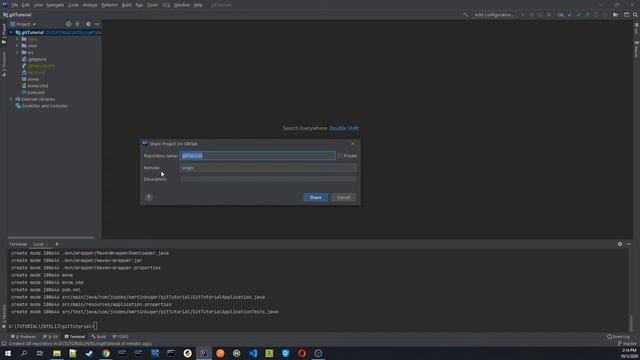640x360 pixels.
Task: Open the Project view dropdown
Action: tap(23, 24)
